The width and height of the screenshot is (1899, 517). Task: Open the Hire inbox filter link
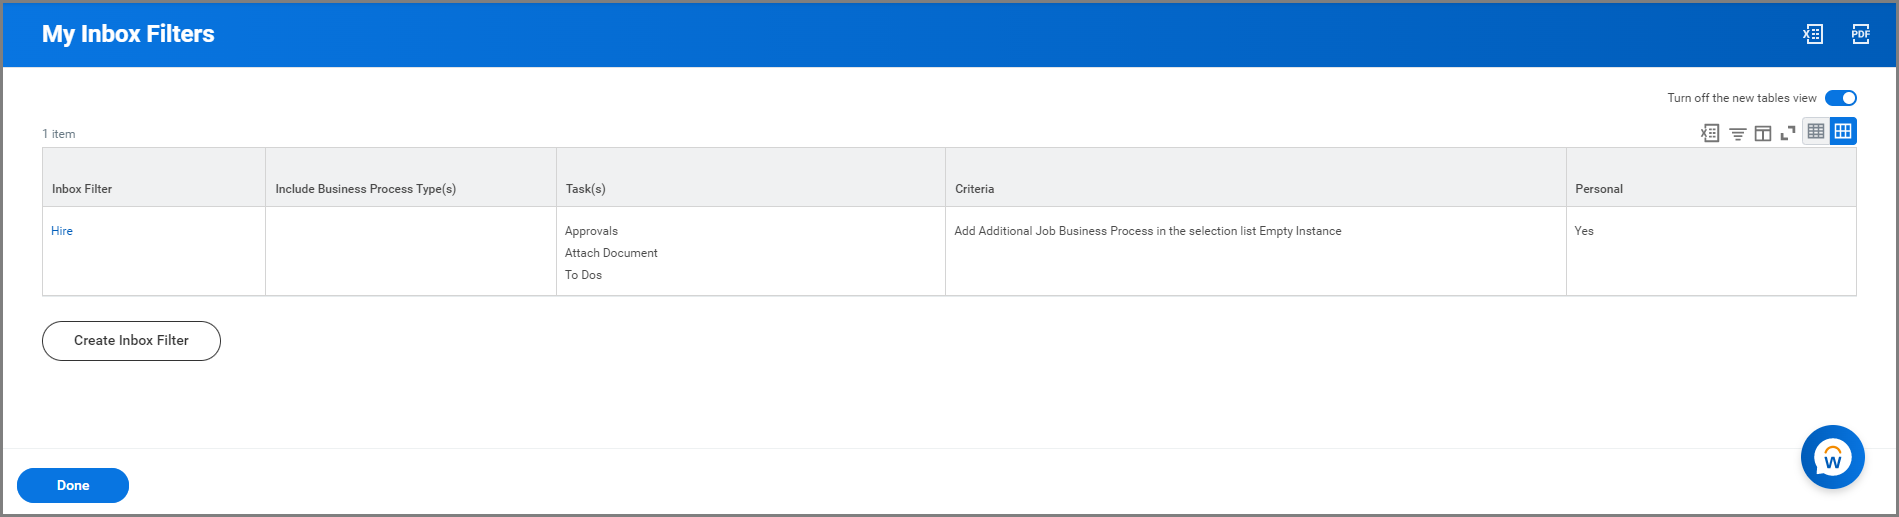(62, 231)
